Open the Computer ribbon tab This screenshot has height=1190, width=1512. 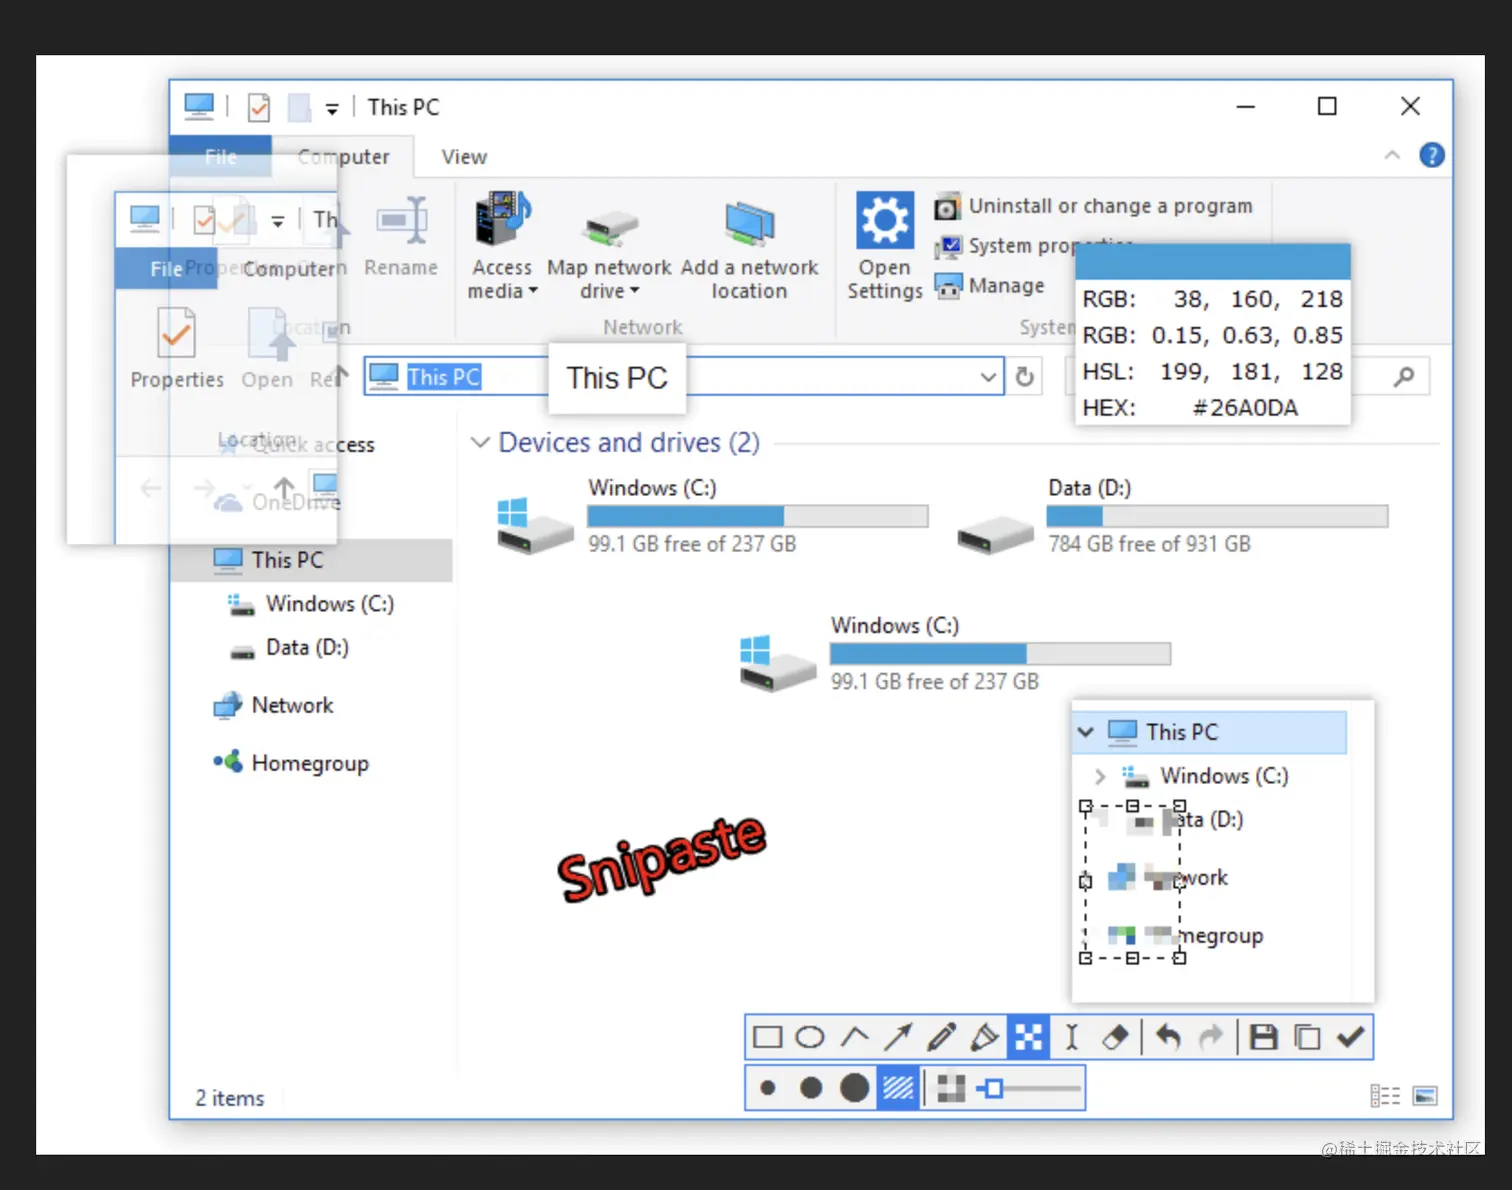344,157
